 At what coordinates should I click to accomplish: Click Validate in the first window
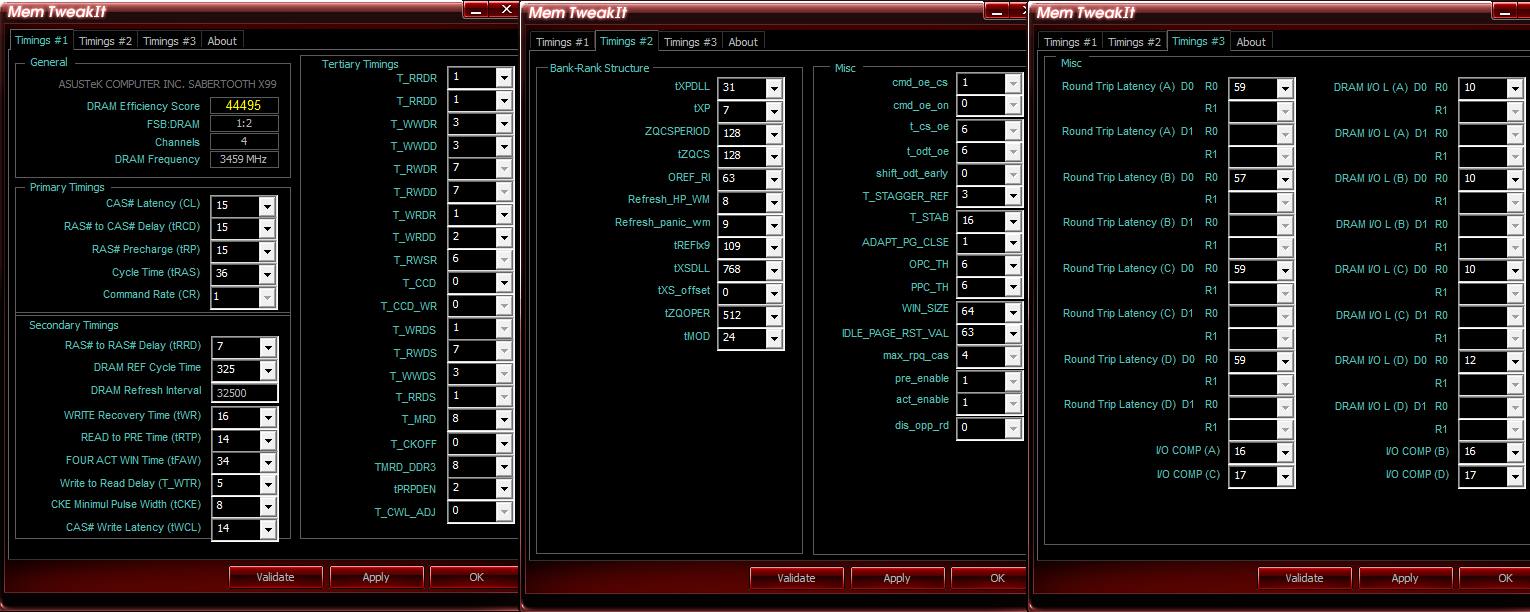point(275,577)
